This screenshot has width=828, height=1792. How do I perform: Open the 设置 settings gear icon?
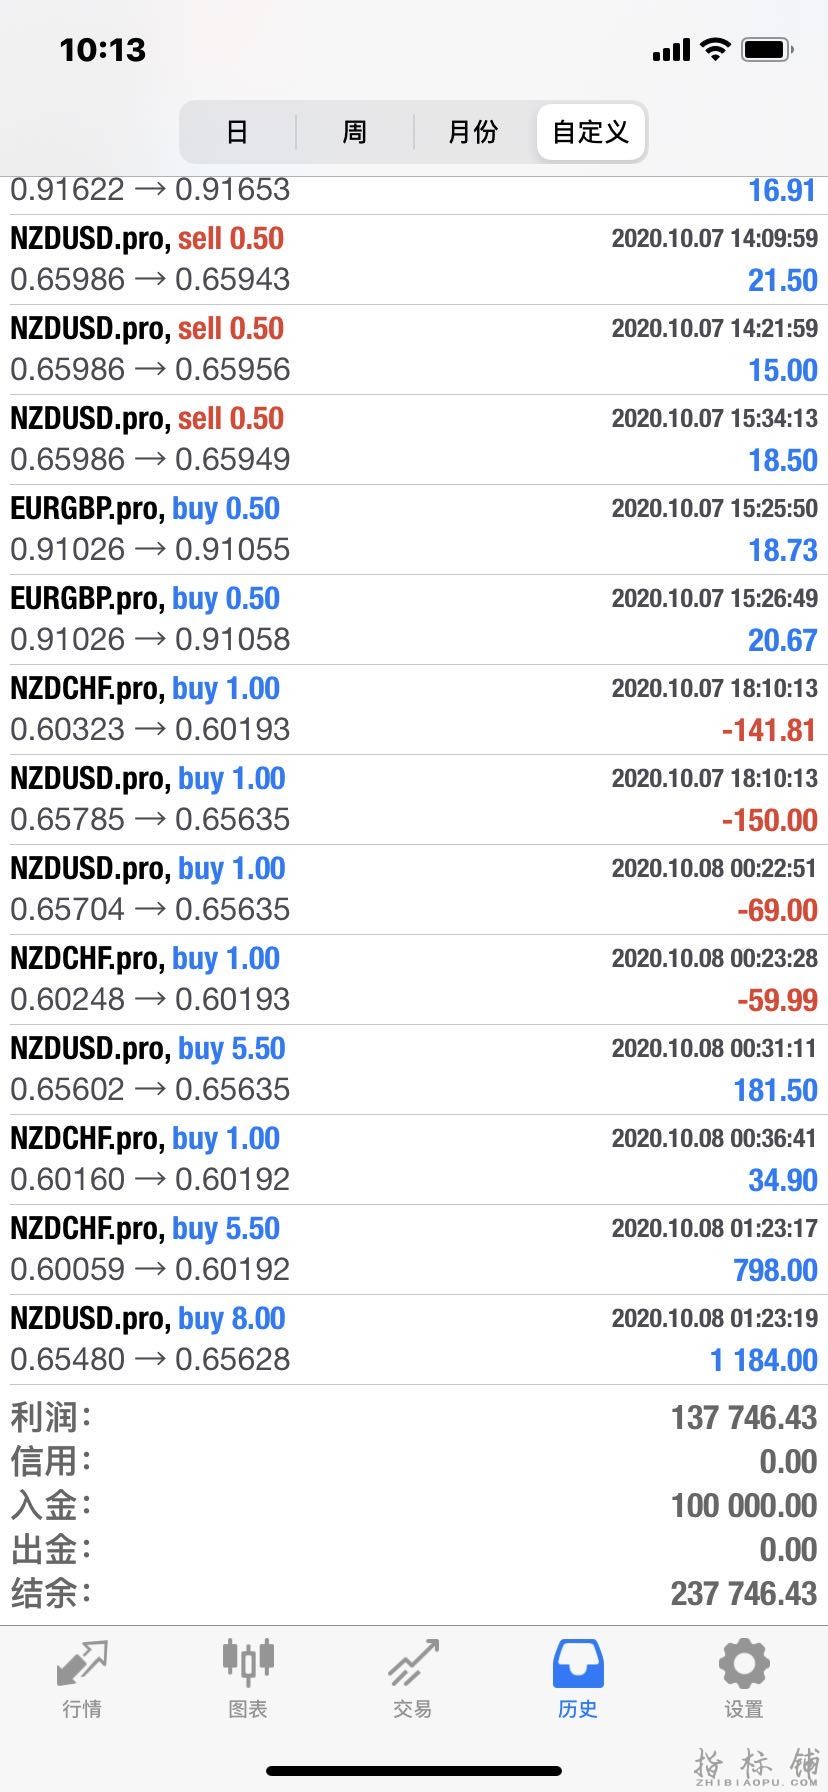[744, 1664]
